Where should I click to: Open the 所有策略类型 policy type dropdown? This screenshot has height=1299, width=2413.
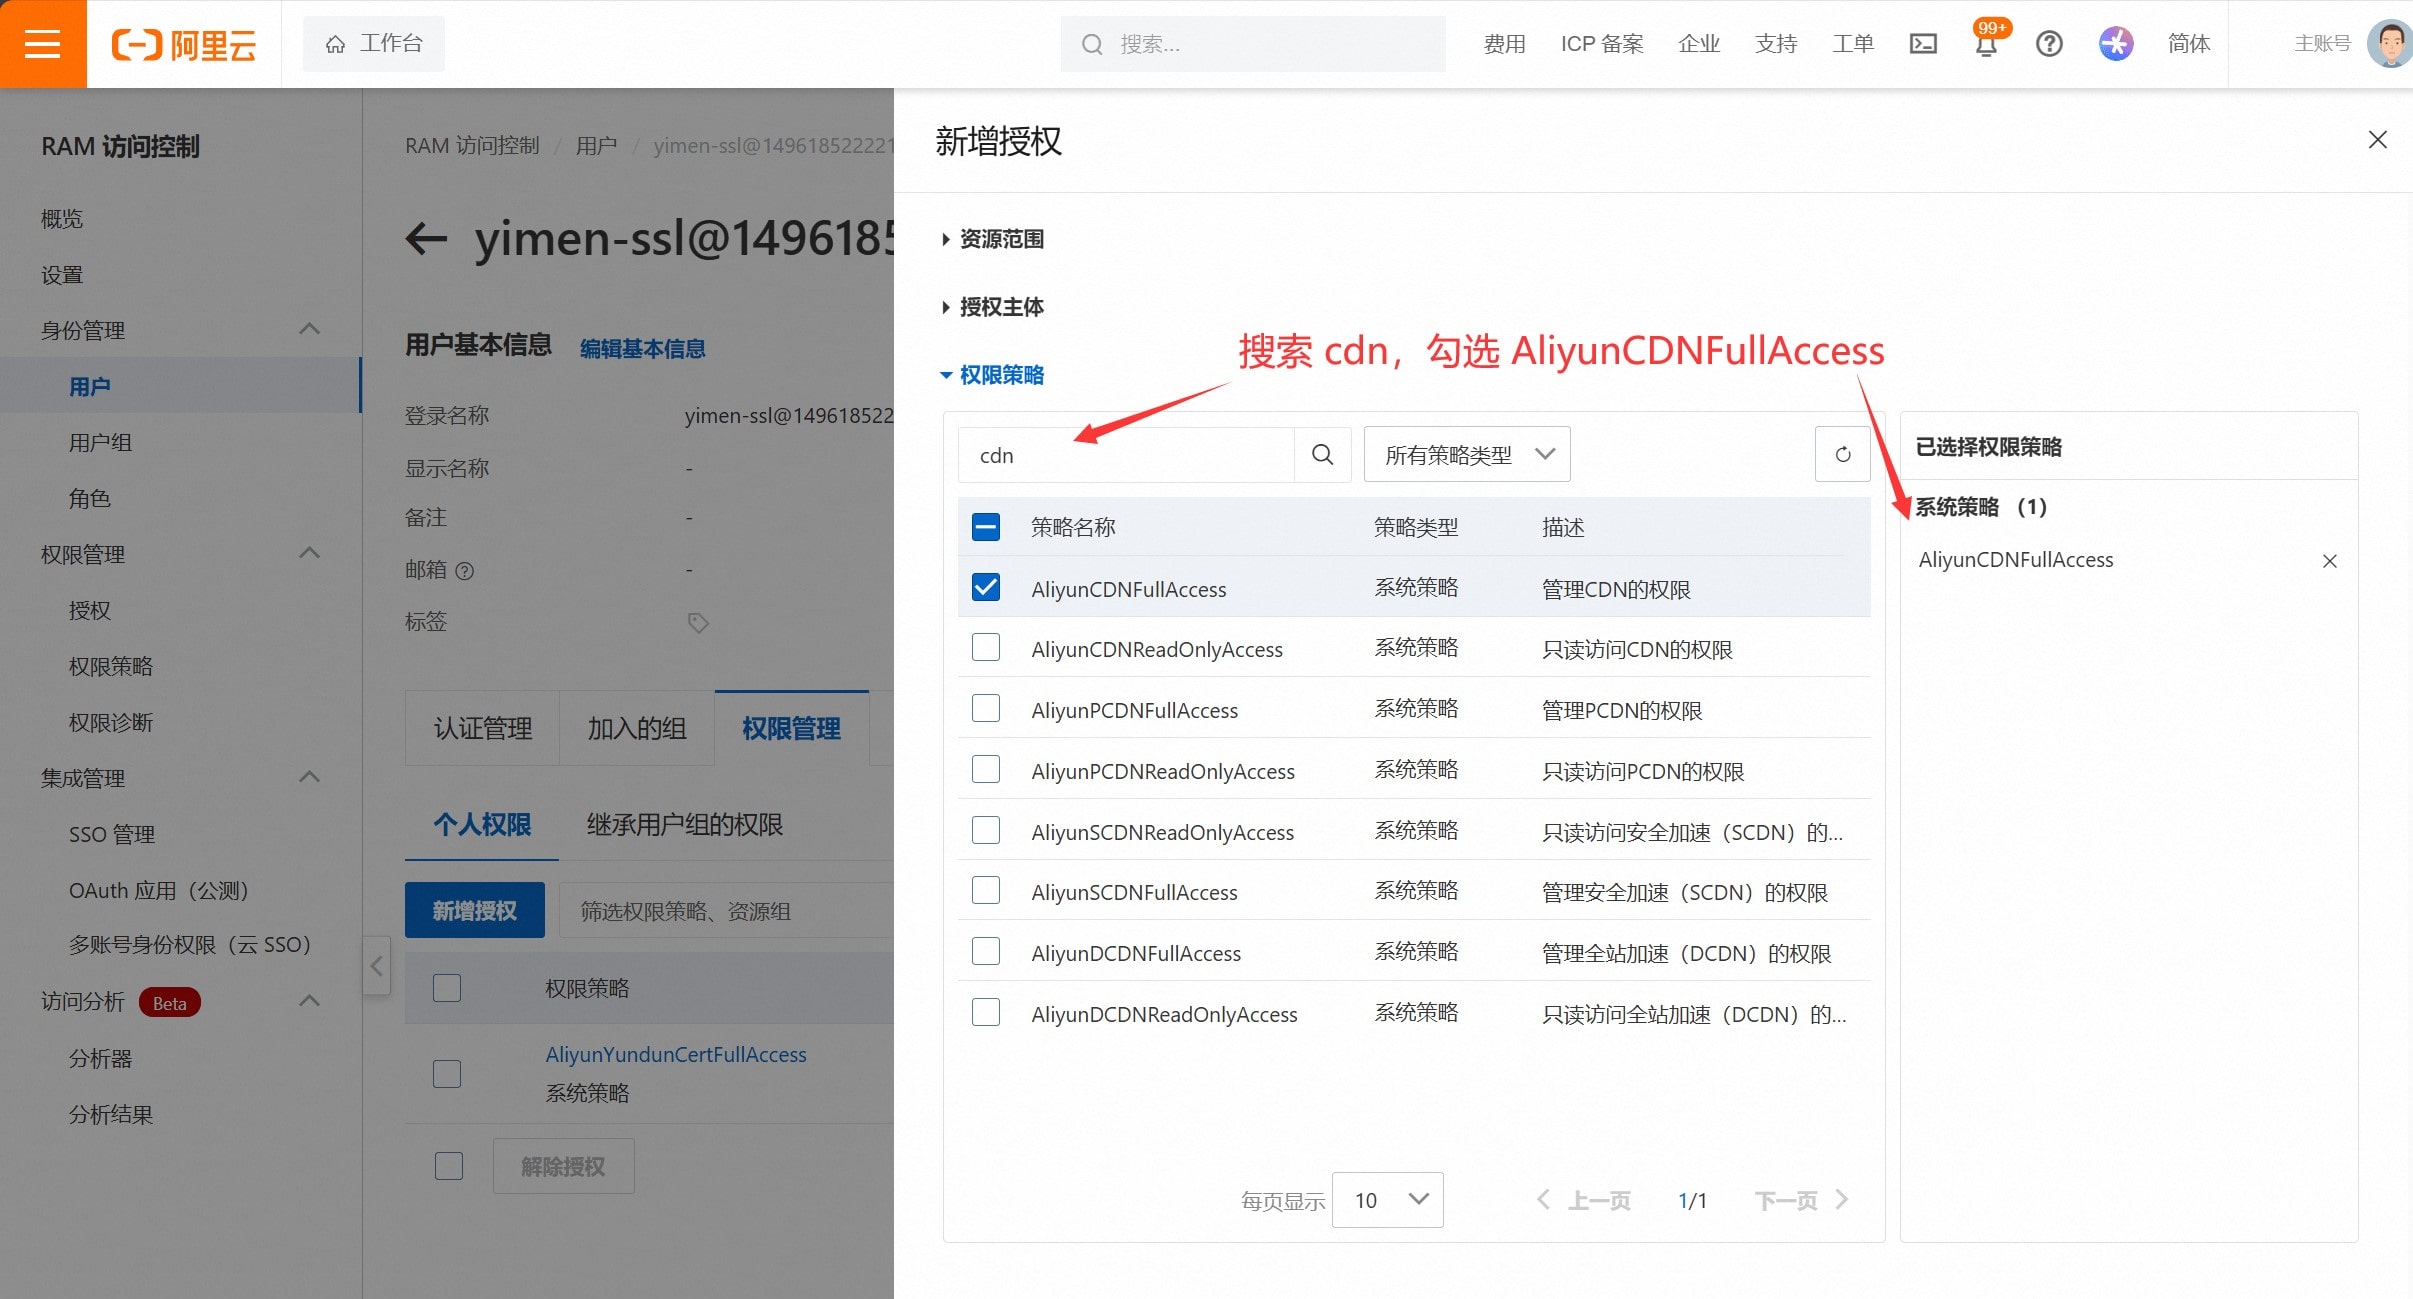tap(1466, 455)
